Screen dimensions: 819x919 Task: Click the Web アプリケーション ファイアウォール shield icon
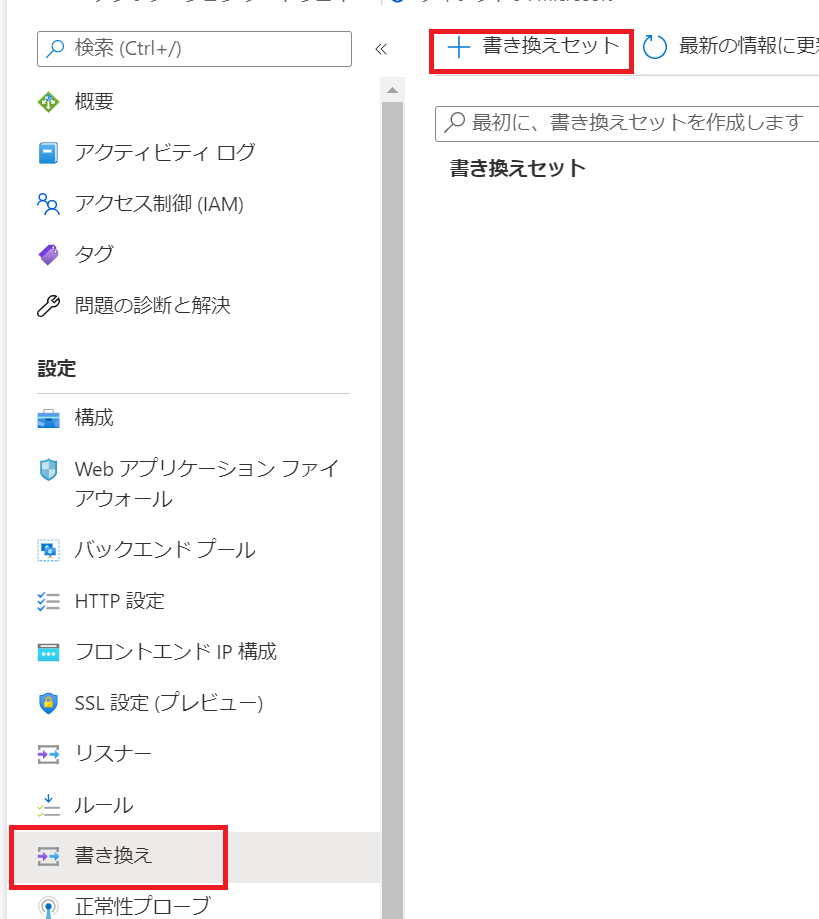pos(48,469)
